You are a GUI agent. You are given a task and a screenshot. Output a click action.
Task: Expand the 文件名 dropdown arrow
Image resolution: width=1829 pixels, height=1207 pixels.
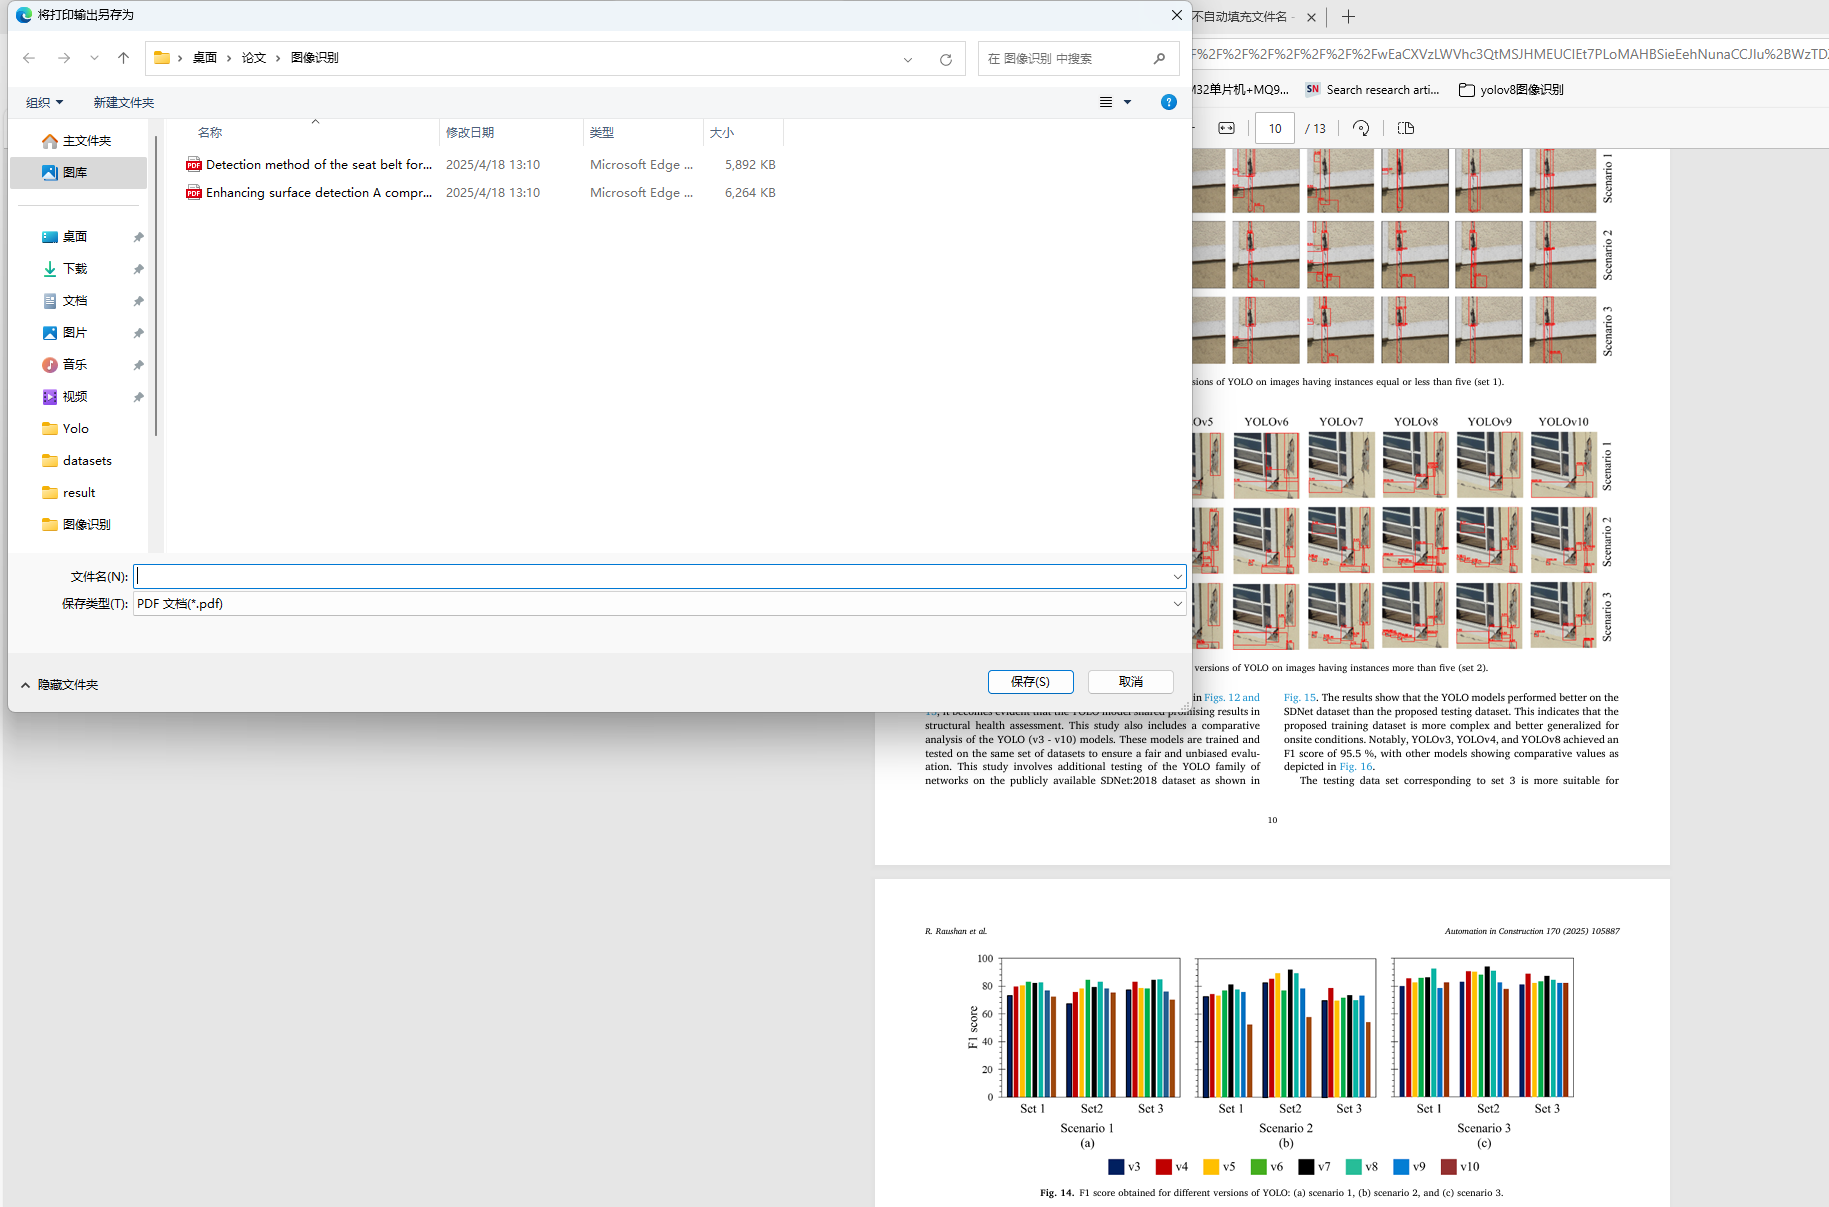tap(1177, 577)
